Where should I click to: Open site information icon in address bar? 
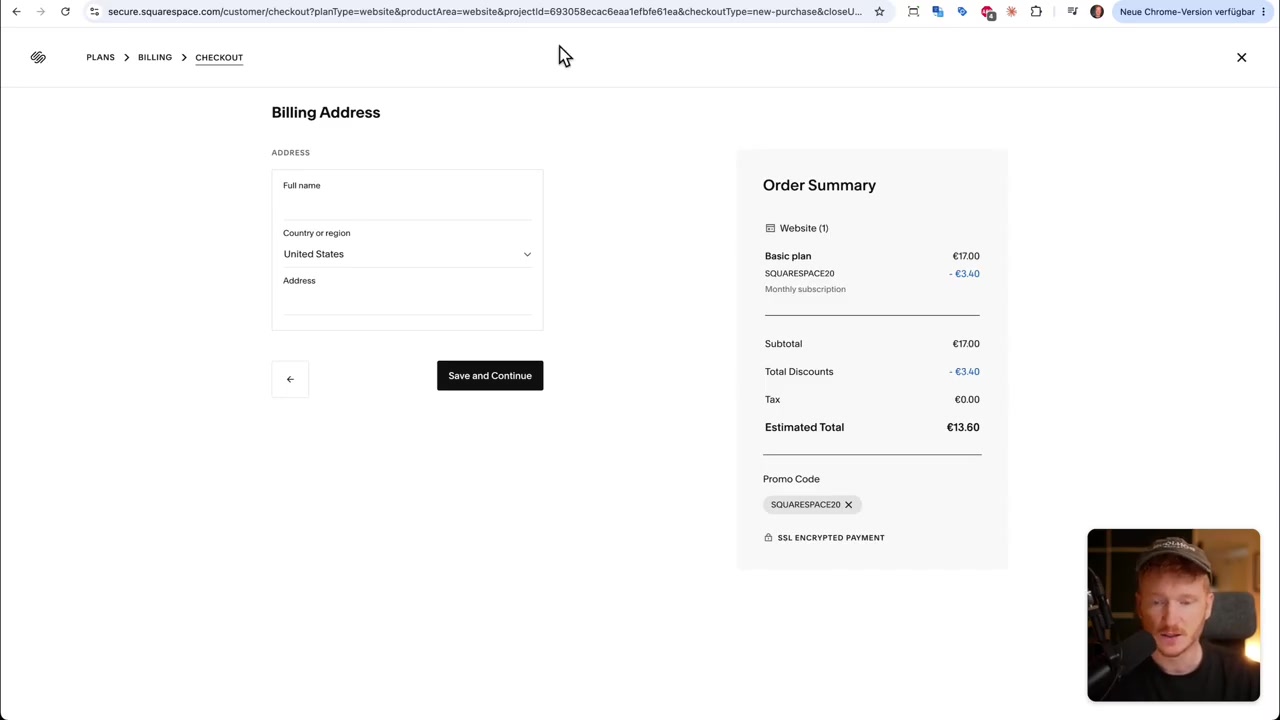click(x=94, y=11)
